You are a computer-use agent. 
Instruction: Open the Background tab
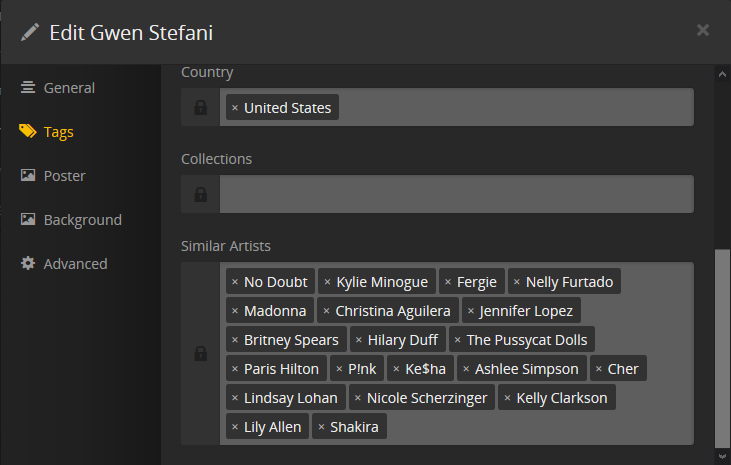[82, 220]
